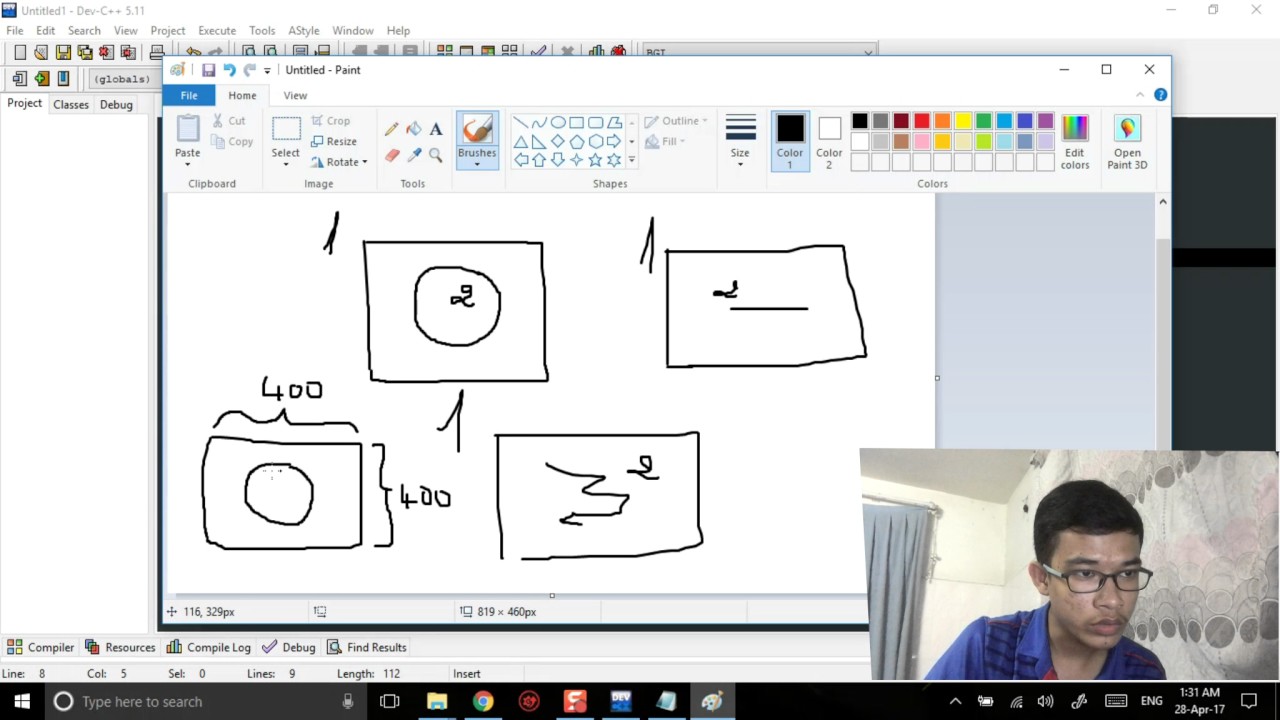This screenshot has height=720, width=1280.
Task: Pick the green color swatch
Action: pos(984,121)
